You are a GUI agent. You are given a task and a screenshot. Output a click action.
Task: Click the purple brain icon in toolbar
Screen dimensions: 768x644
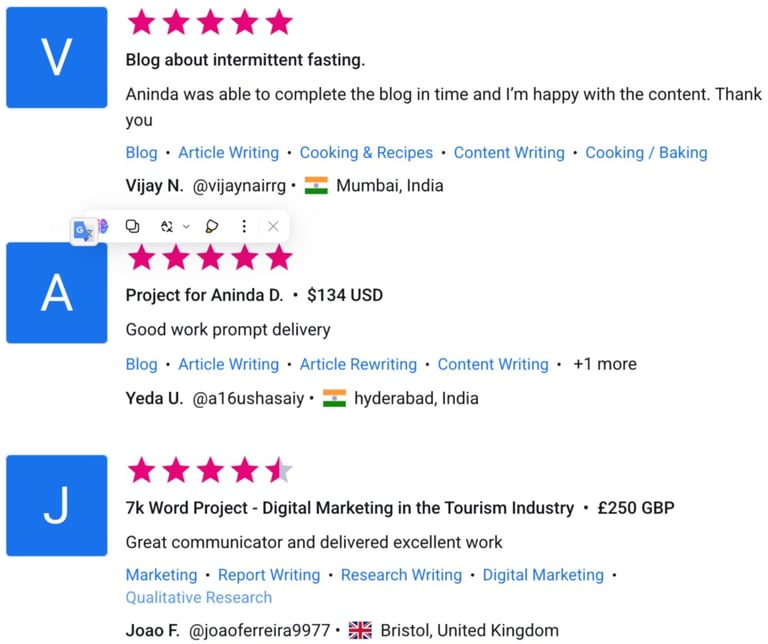[x=103, y=226]
